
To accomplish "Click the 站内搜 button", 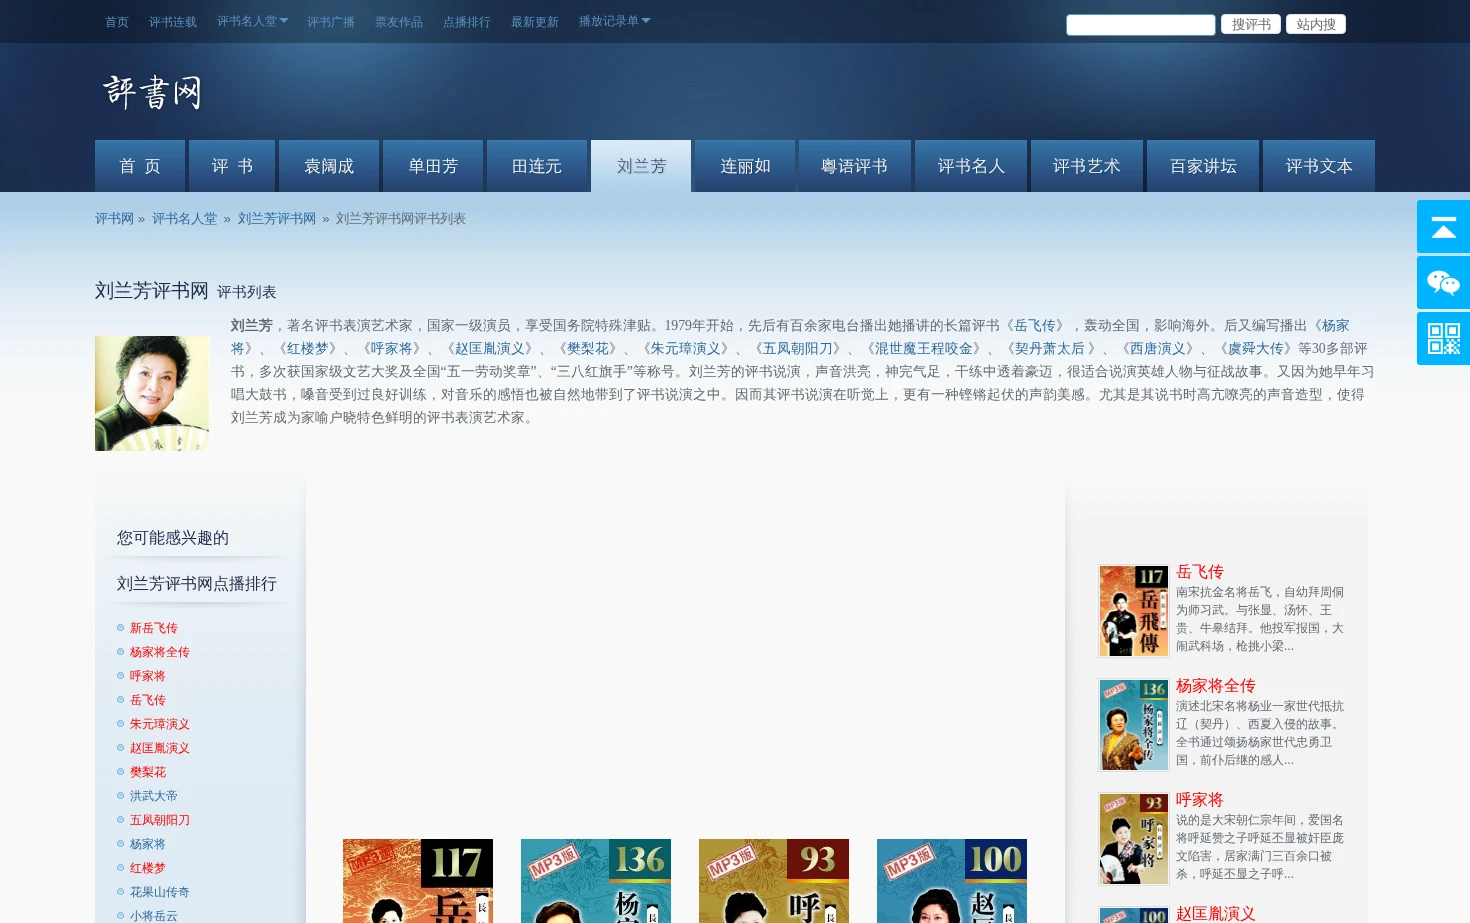I will coord(1316,24).
